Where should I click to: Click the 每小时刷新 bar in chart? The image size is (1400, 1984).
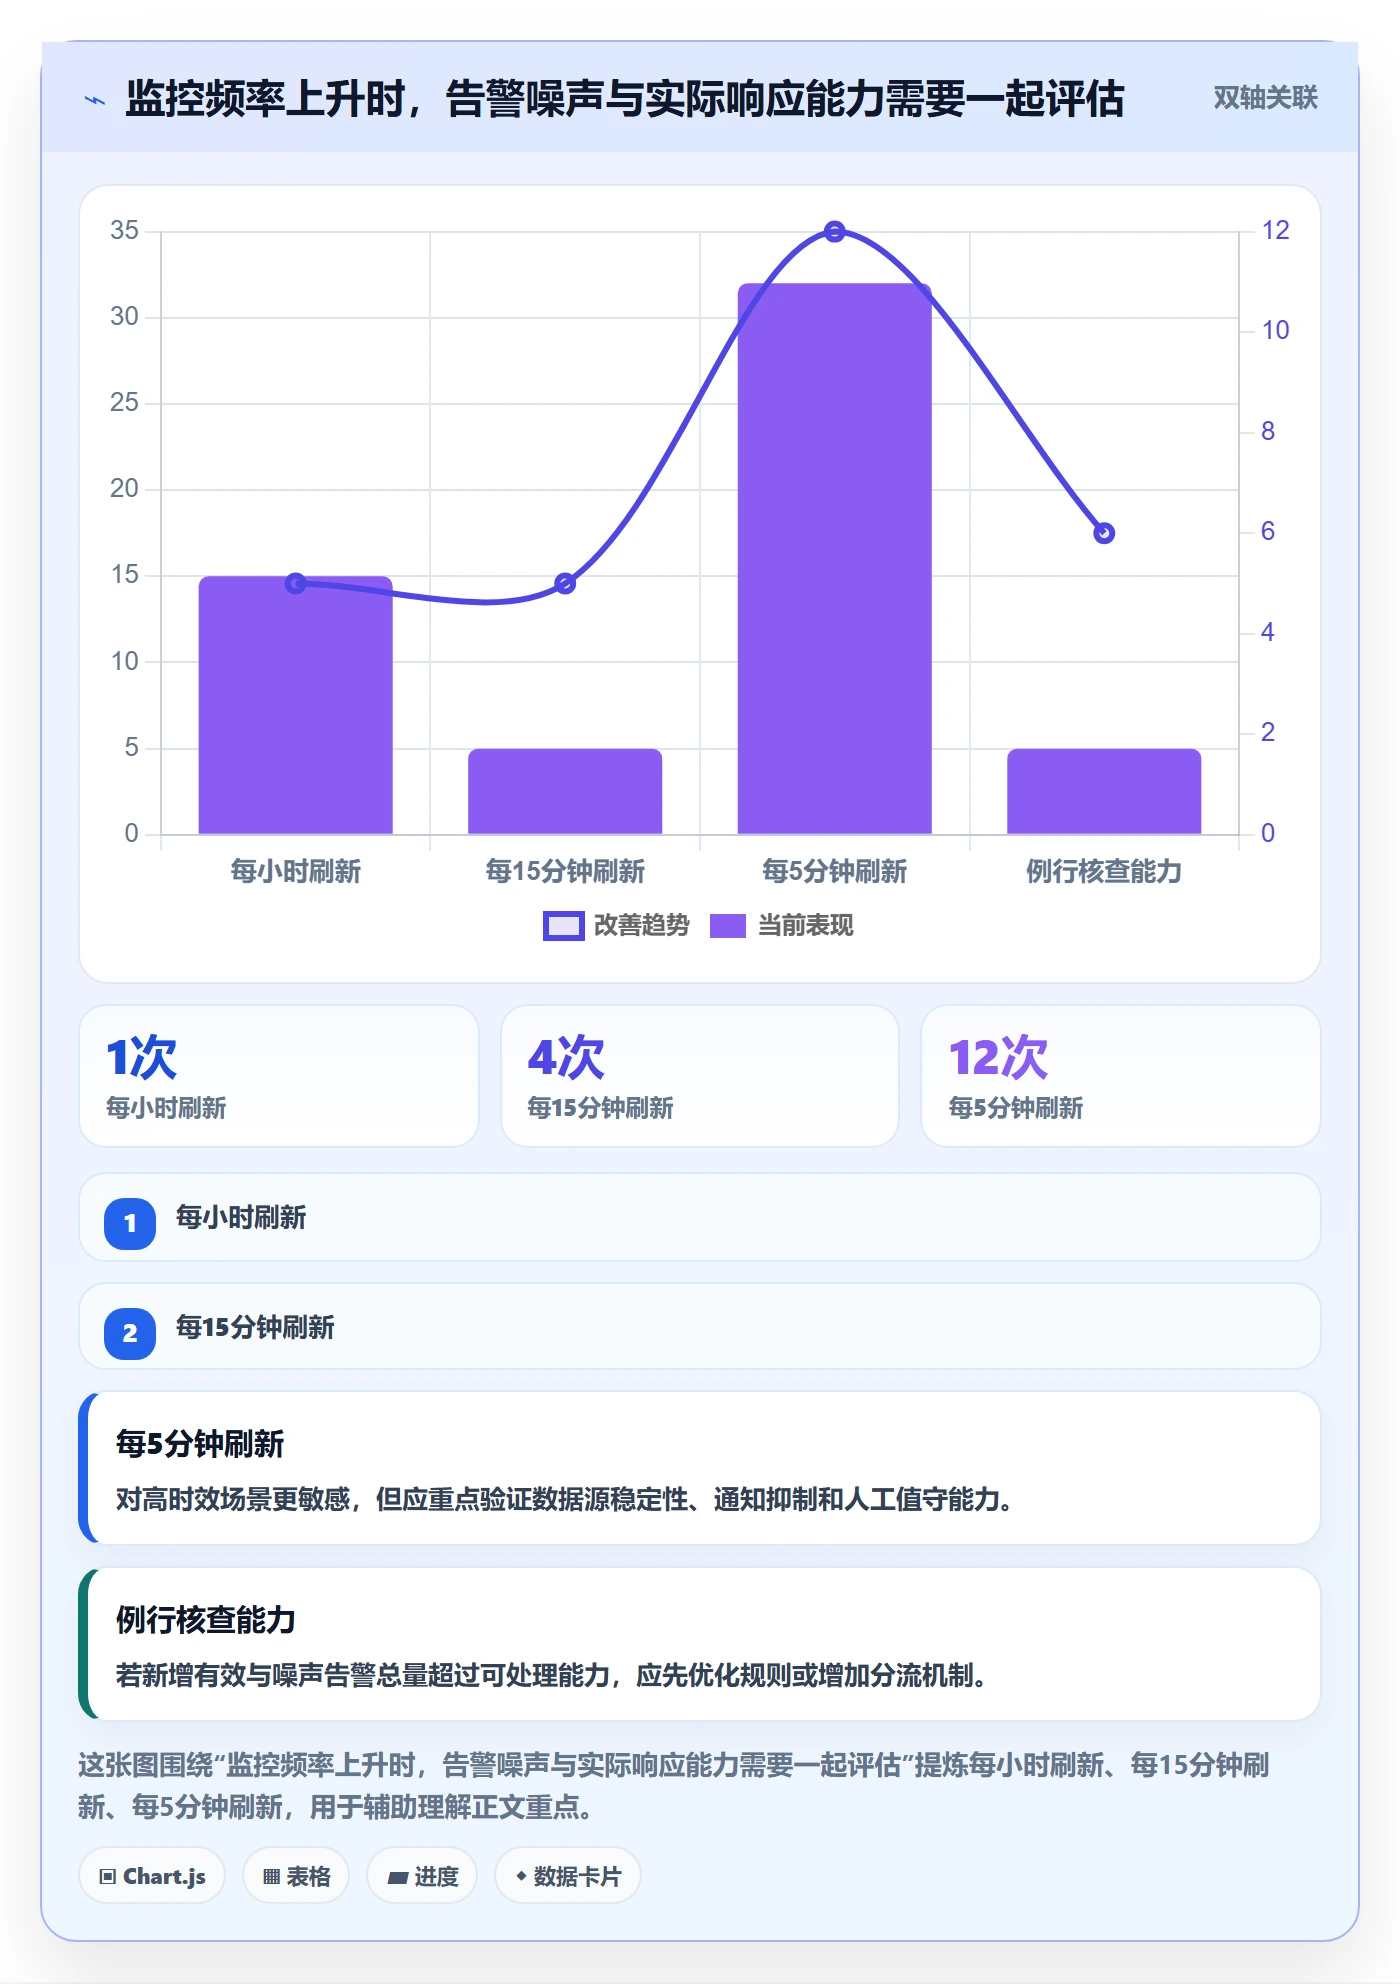[x=295, y=704]
